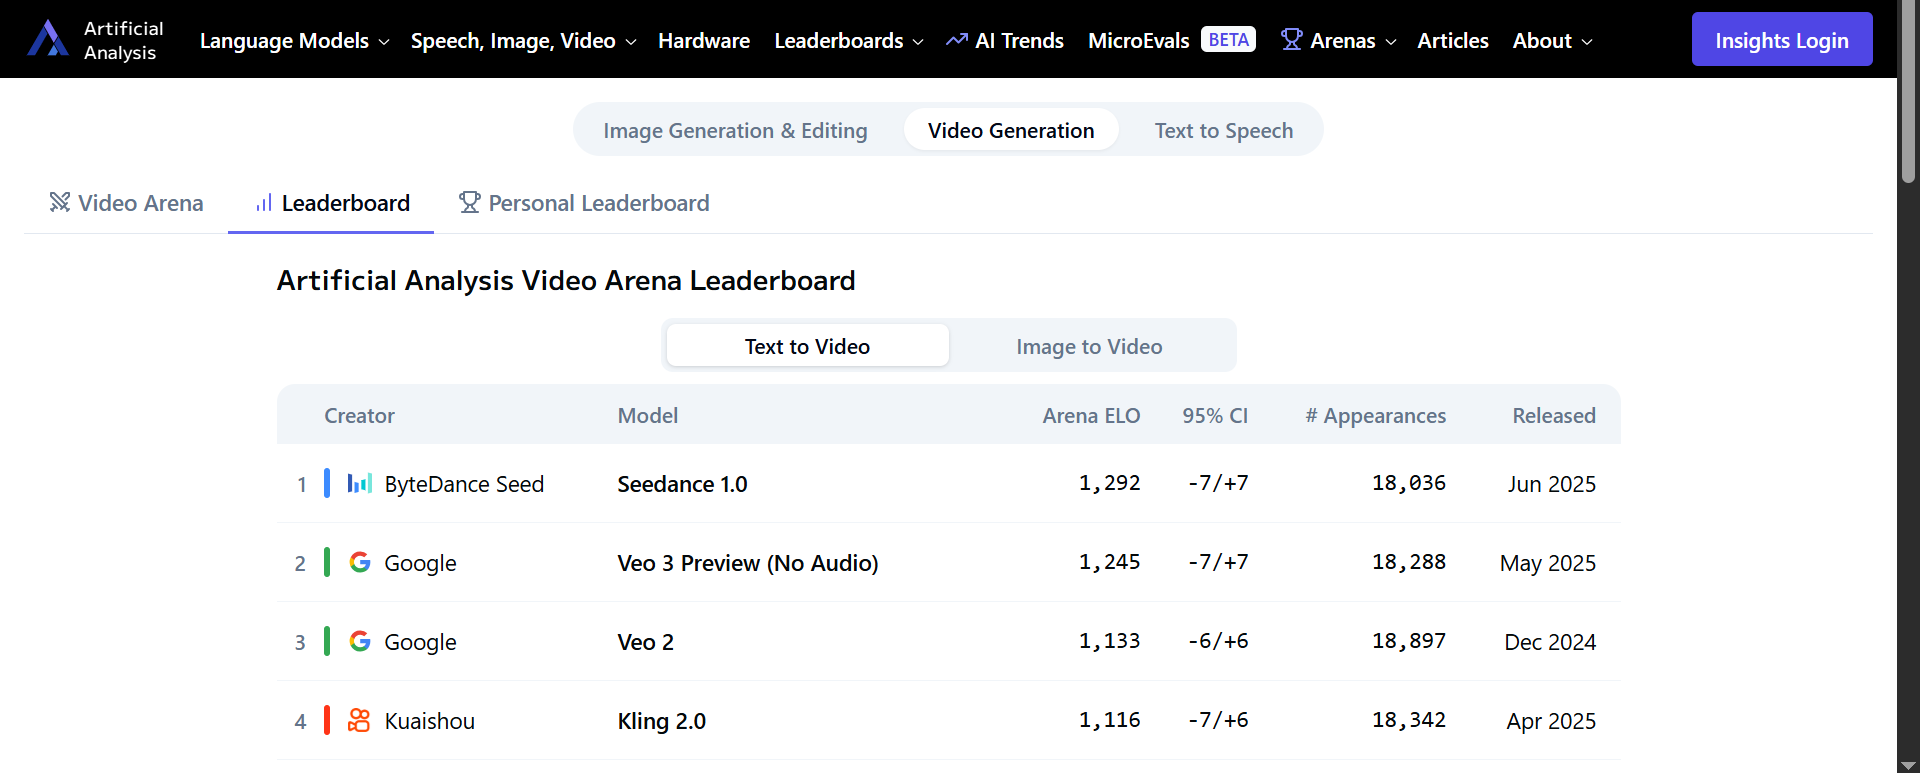Open the Arenas dropdown menu

pyautogui.click(x=1339, y=41)
